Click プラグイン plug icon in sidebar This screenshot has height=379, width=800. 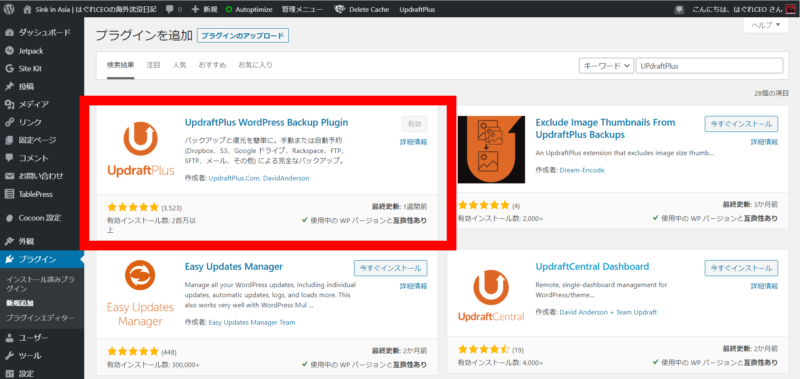pyautogui.click(x=9, y=260)
